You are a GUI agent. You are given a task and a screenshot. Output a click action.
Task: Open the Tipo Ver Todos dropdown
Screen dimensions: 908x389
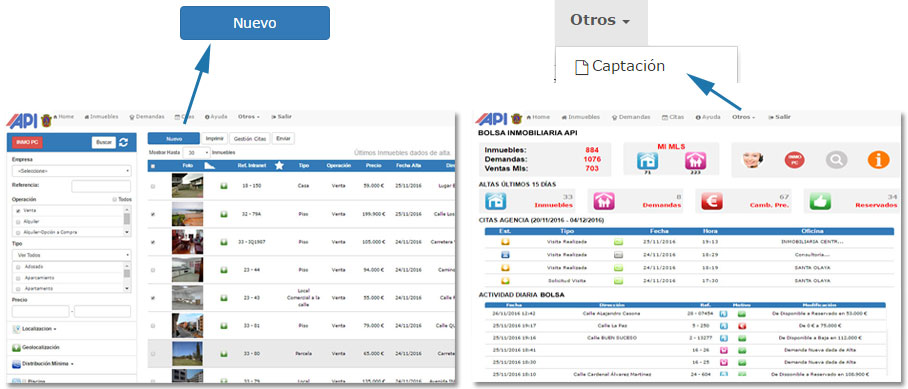(x=71, y=255)
